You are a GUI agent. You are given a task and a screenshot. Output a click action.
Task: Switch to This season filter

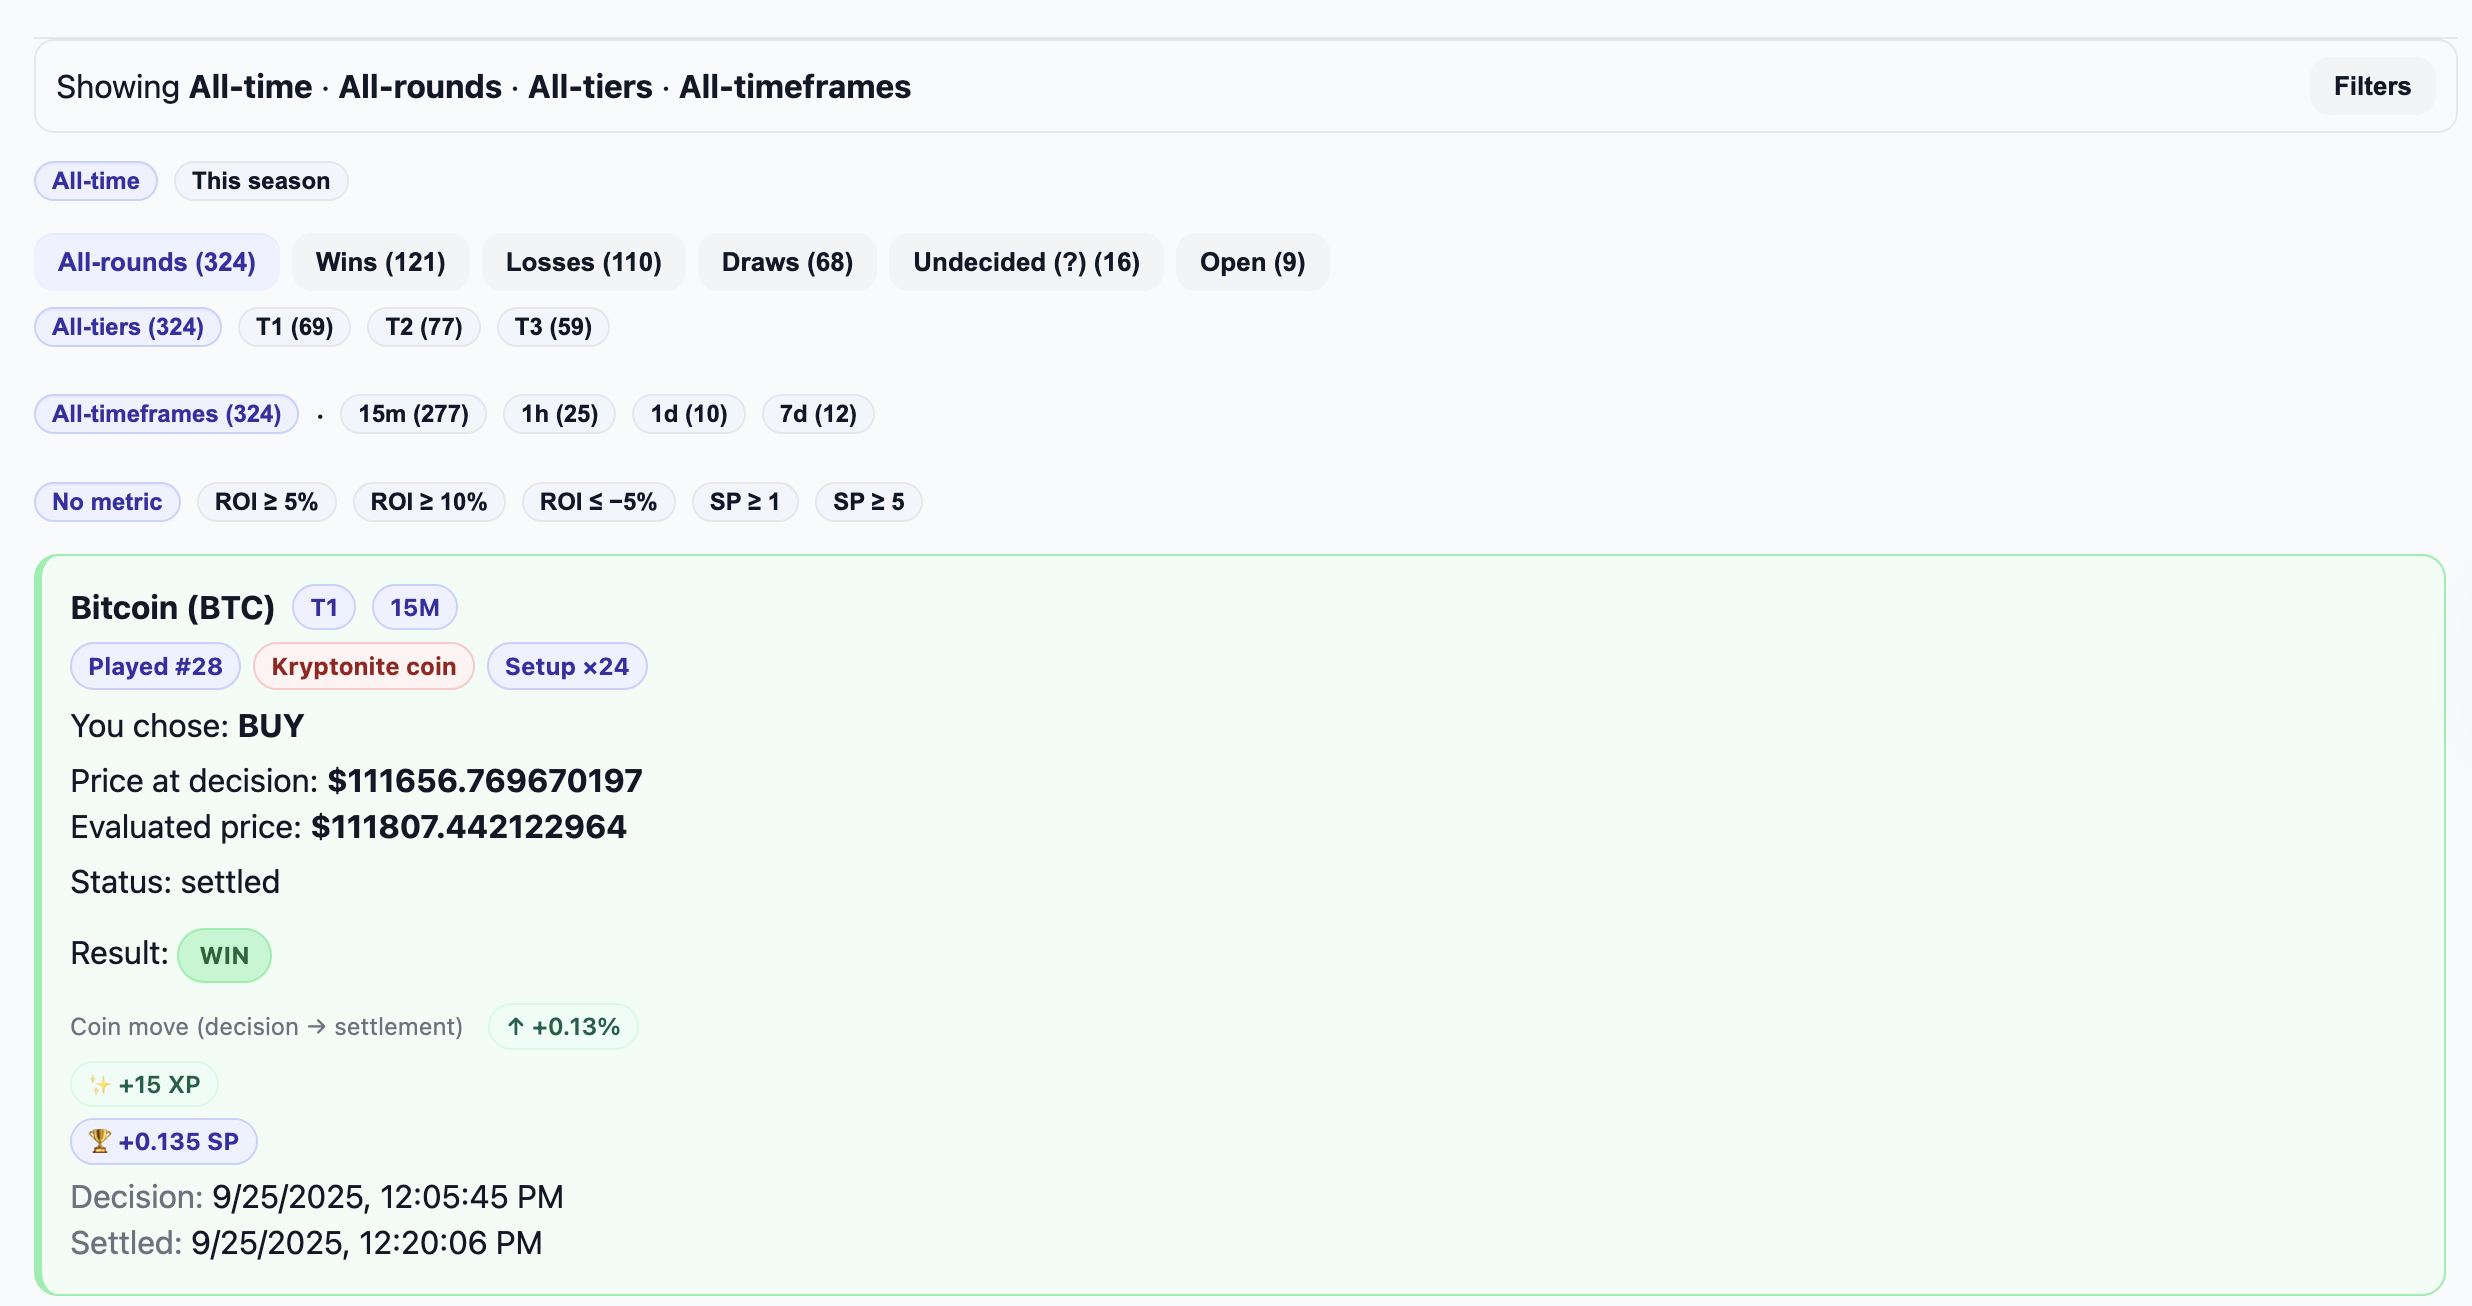(260, 181)
